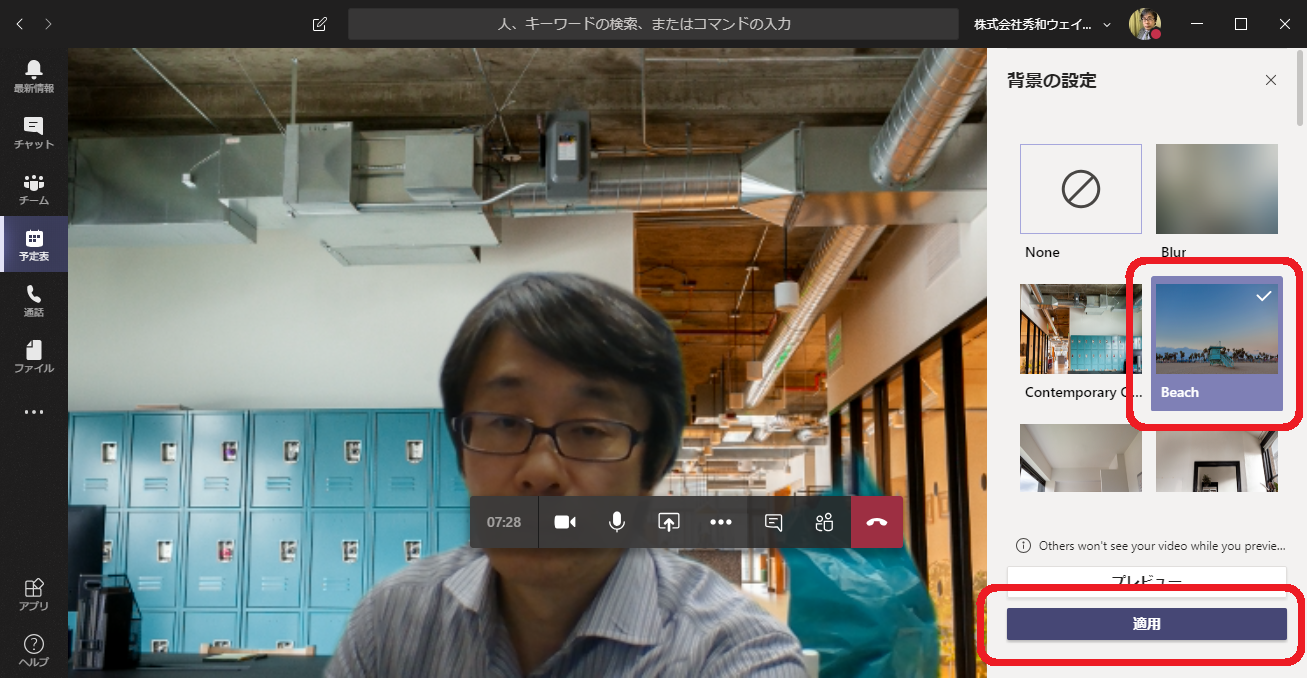The width and height of the screenshot is (1307, 678).
Task: Open the Activity (最新情報) feed icon
Action: [x=34, y=76]
